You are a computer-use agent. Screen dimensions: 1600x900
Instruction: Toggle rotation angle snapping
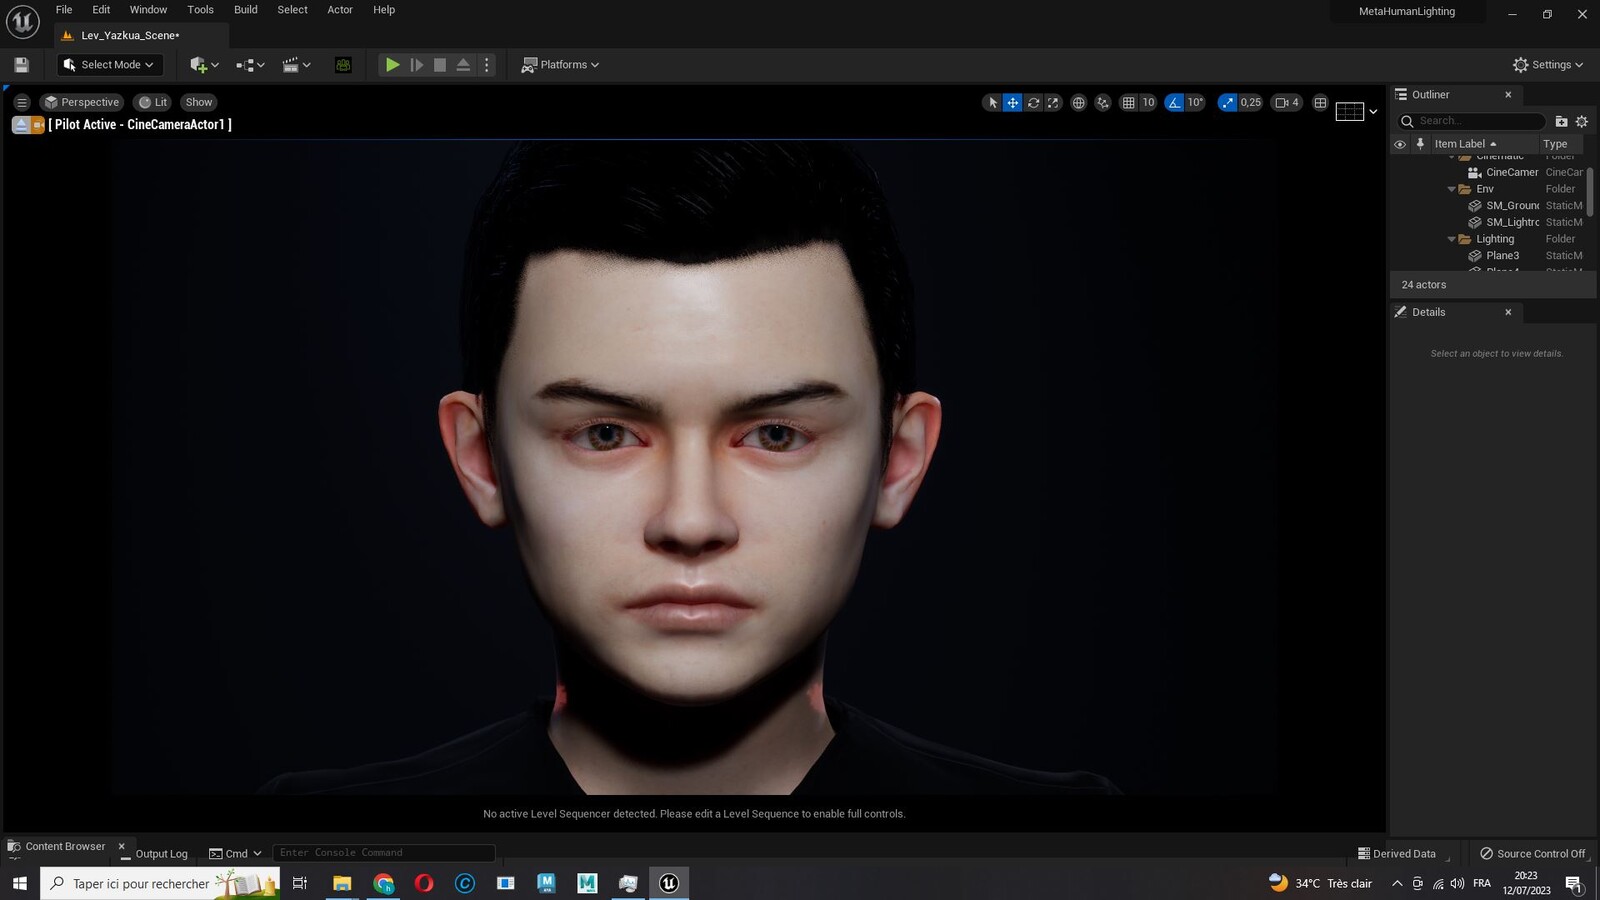[x=1174, y=102]
